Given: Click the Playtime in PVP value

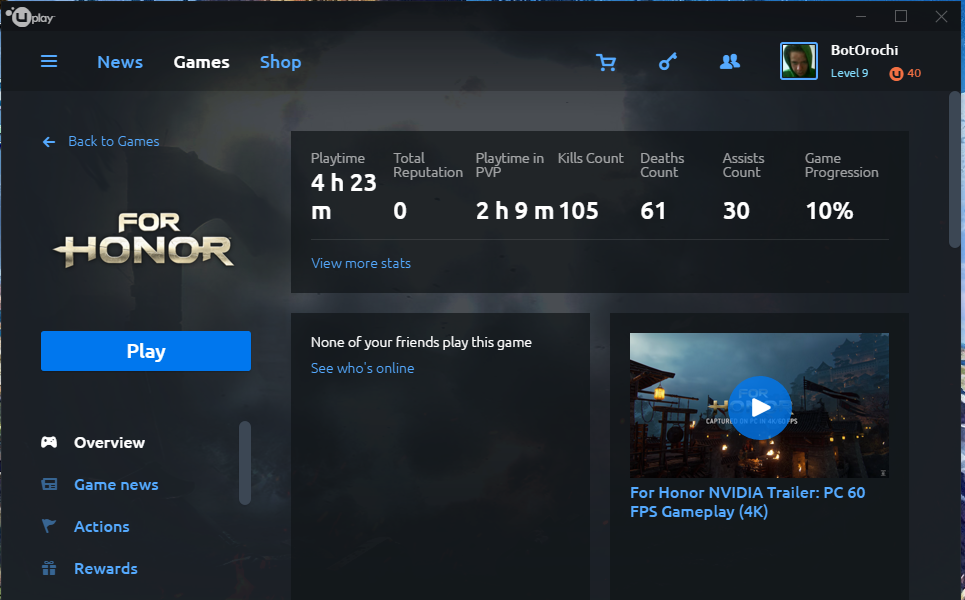Looking at the screenshot, I should click(x=515, y=211).
